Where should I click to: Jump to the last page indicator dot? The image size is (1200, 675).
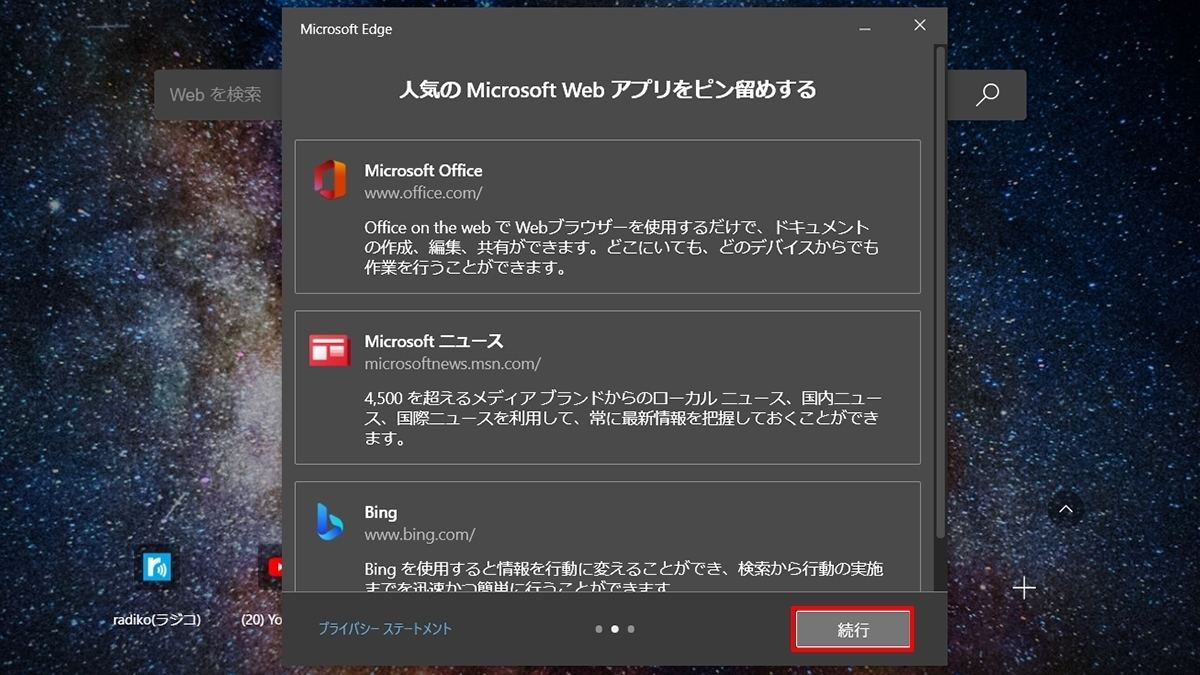(x=631, y=629)
